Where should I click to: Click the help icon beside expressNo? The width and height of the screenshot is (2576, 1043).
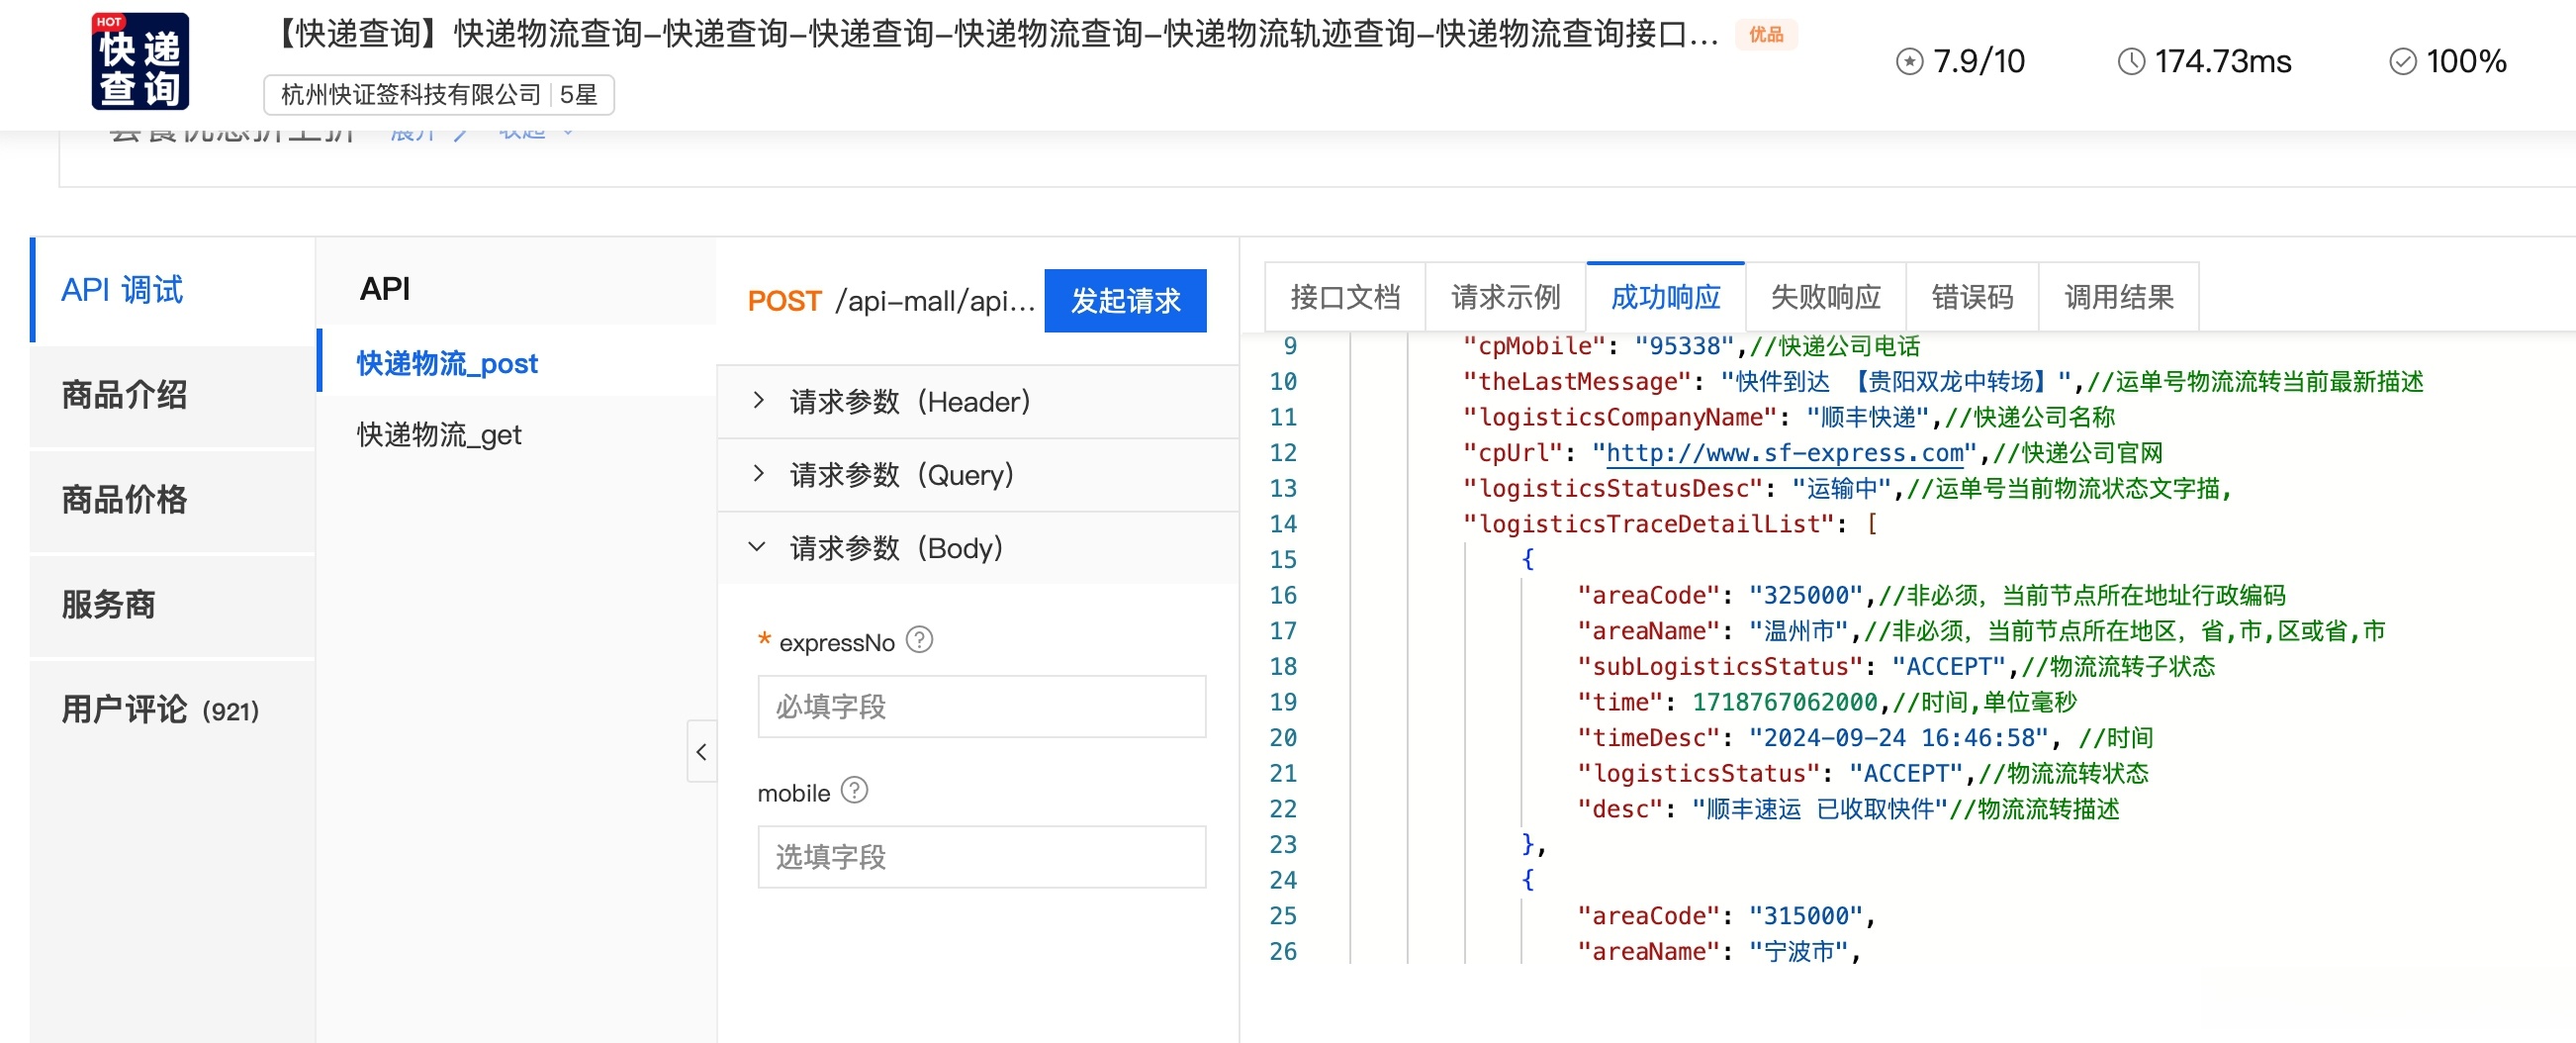[x=918, y=640]
